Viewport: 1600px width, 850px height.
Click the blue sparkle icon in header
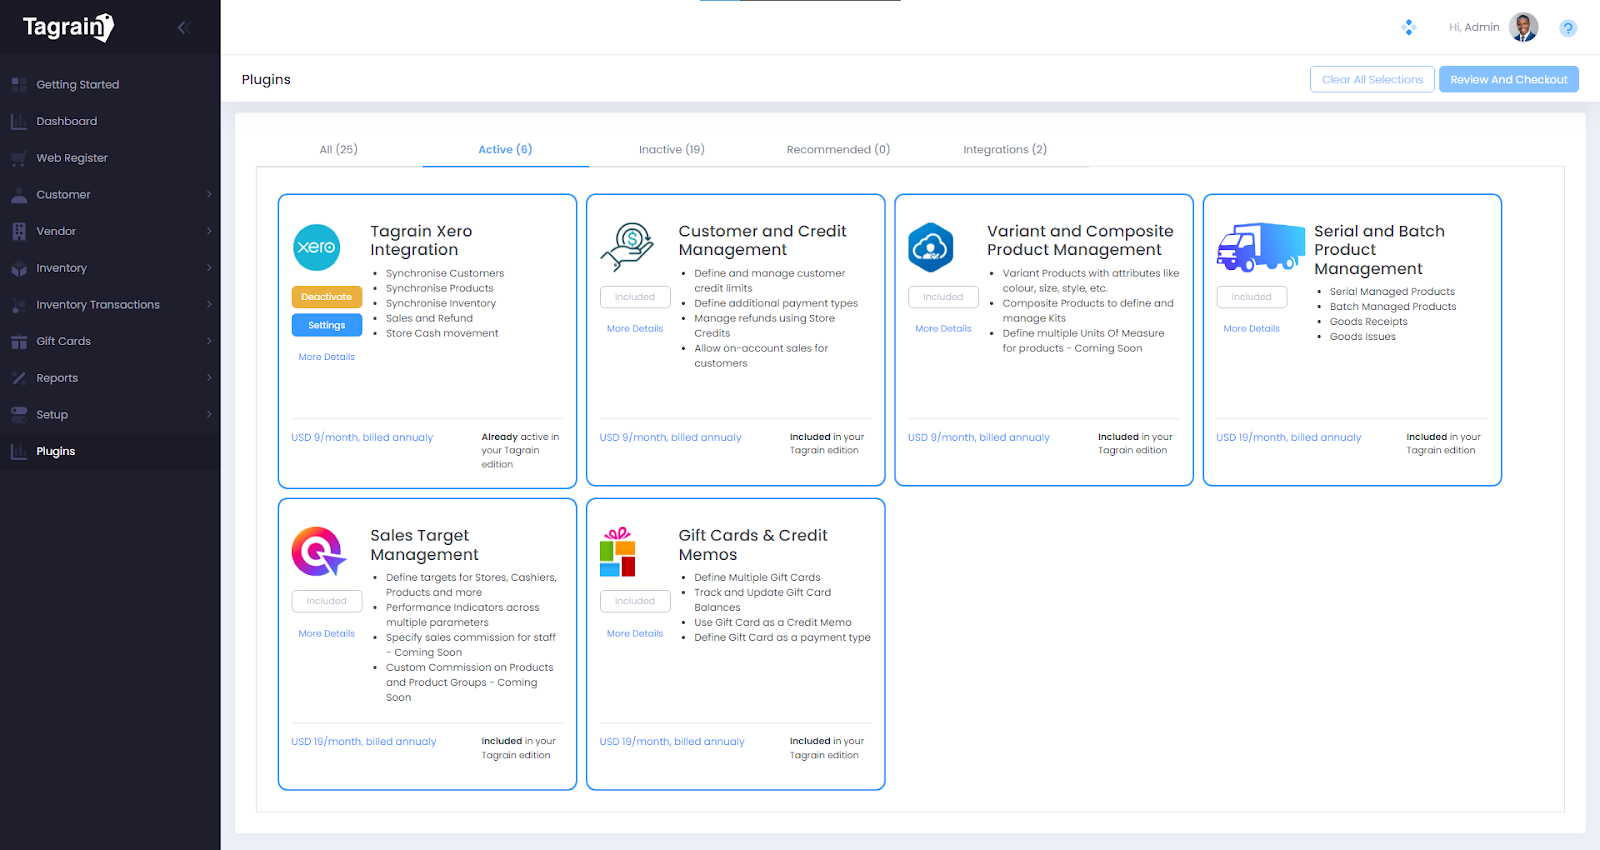[x=1409, y=27]
